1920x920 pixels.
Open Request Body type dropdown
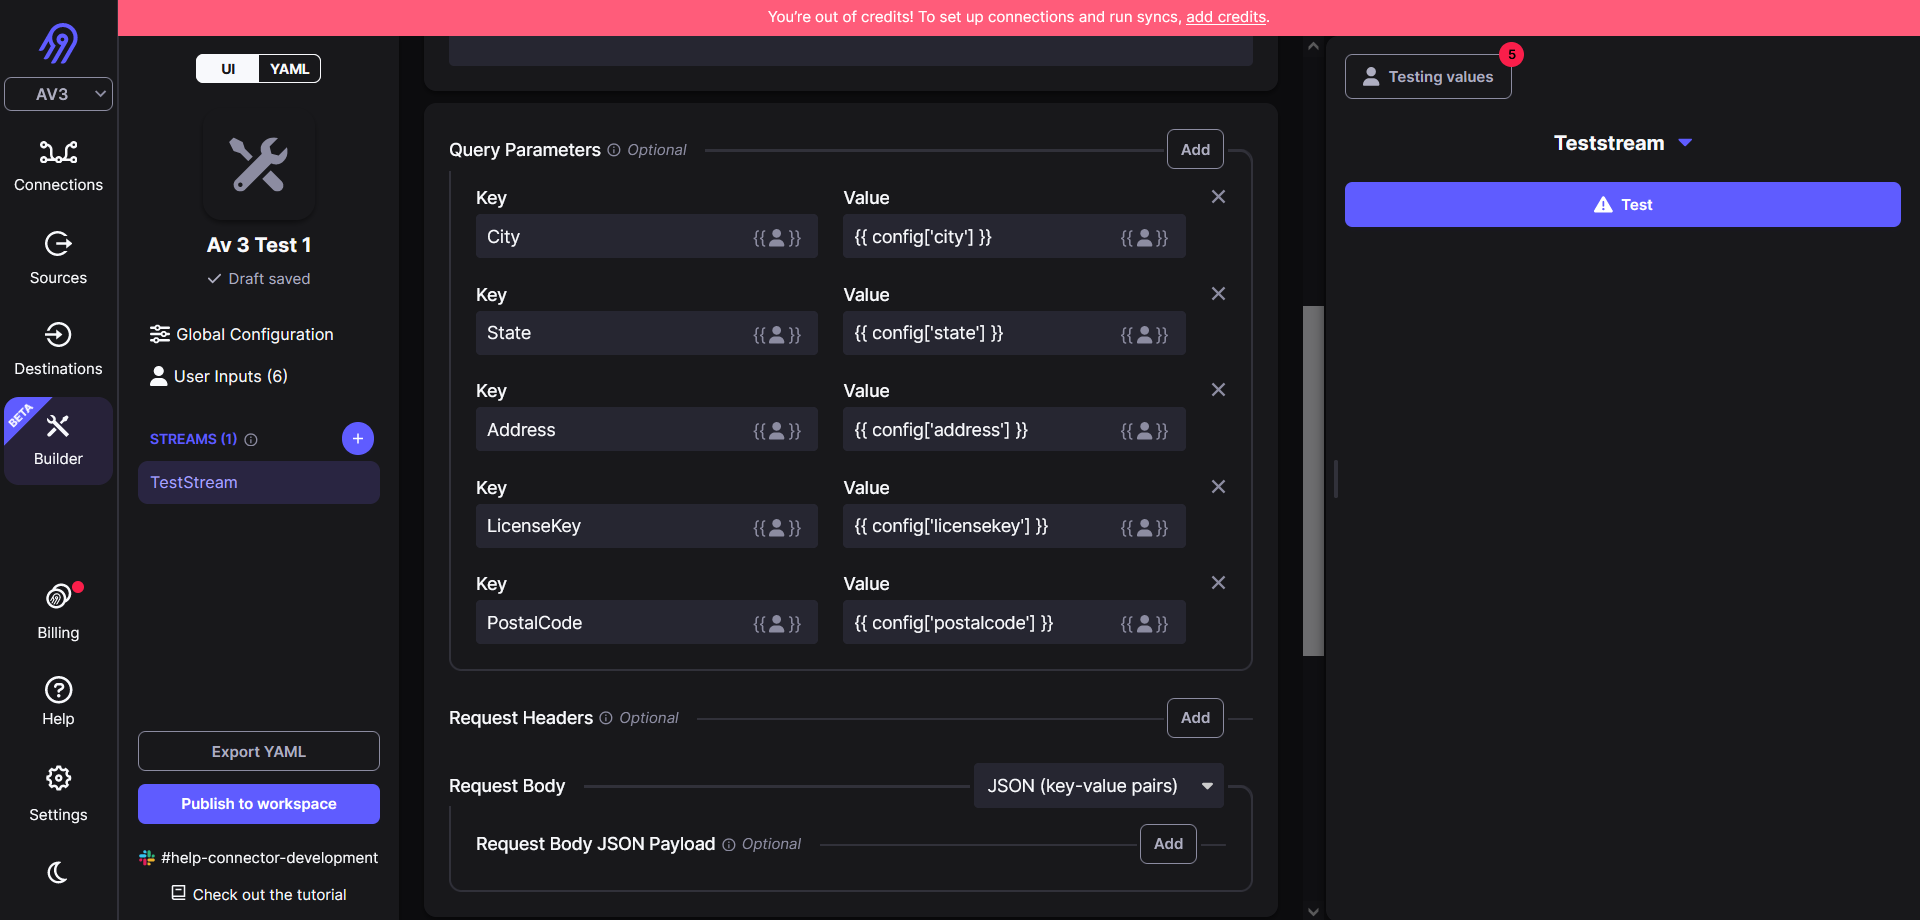coord(1098,786)
